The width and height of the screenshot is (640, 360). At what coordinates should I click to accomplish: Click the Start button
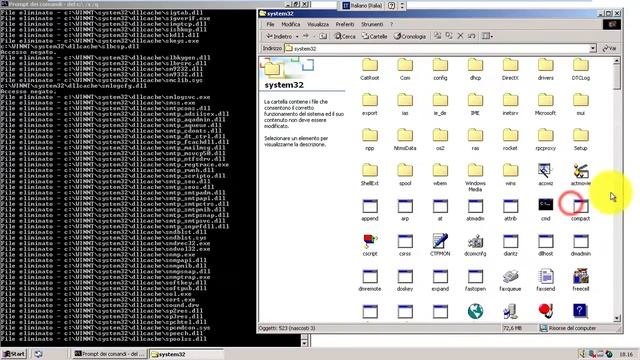pyautogui.click(x=14, y=354)
